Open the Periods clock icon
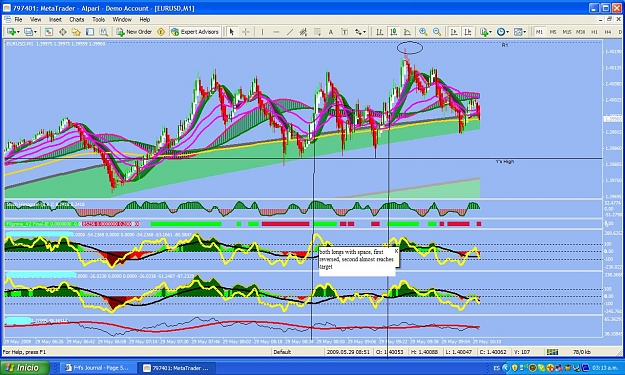Image resolution: width=625 pixels, height=375 pixels. [501, 32]
